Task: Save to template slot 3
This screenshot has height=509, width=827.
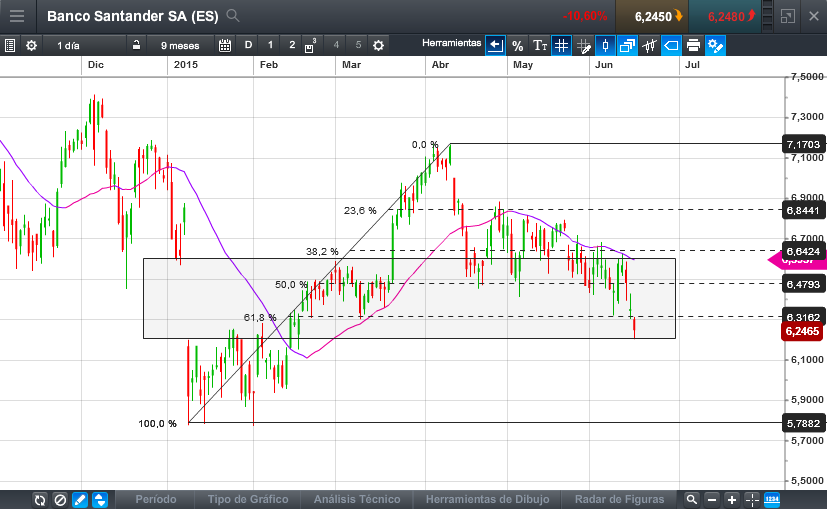Action: click(311, 45)
